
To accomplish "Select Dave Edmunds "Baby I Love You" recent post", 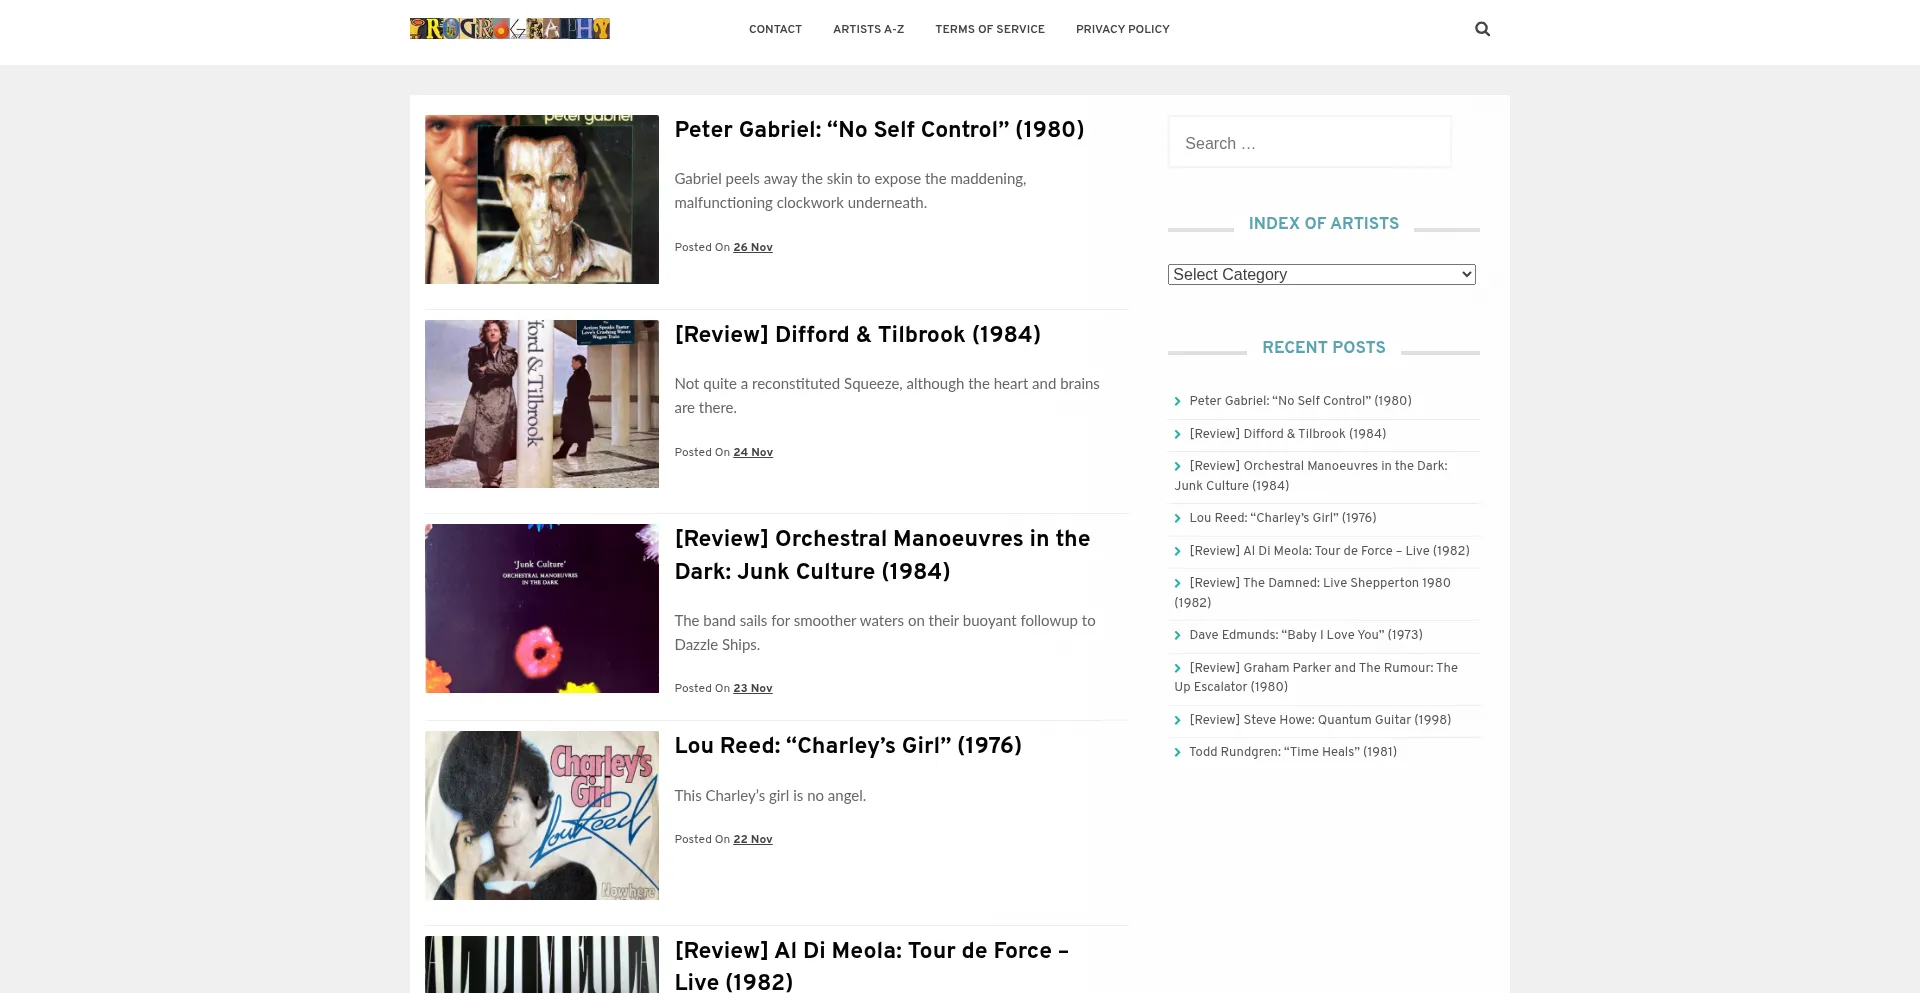I will click(1305, 635).
